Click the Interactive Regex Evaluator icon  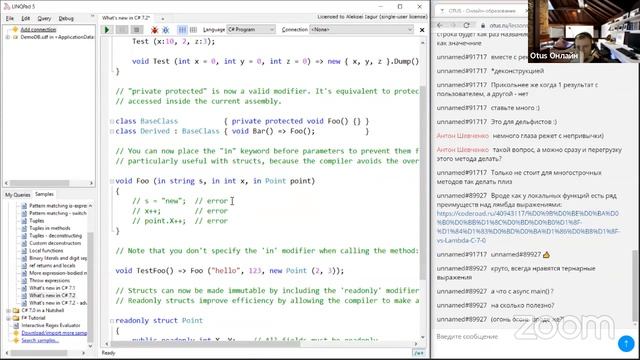pyautogui.click(x=16, y=326)
